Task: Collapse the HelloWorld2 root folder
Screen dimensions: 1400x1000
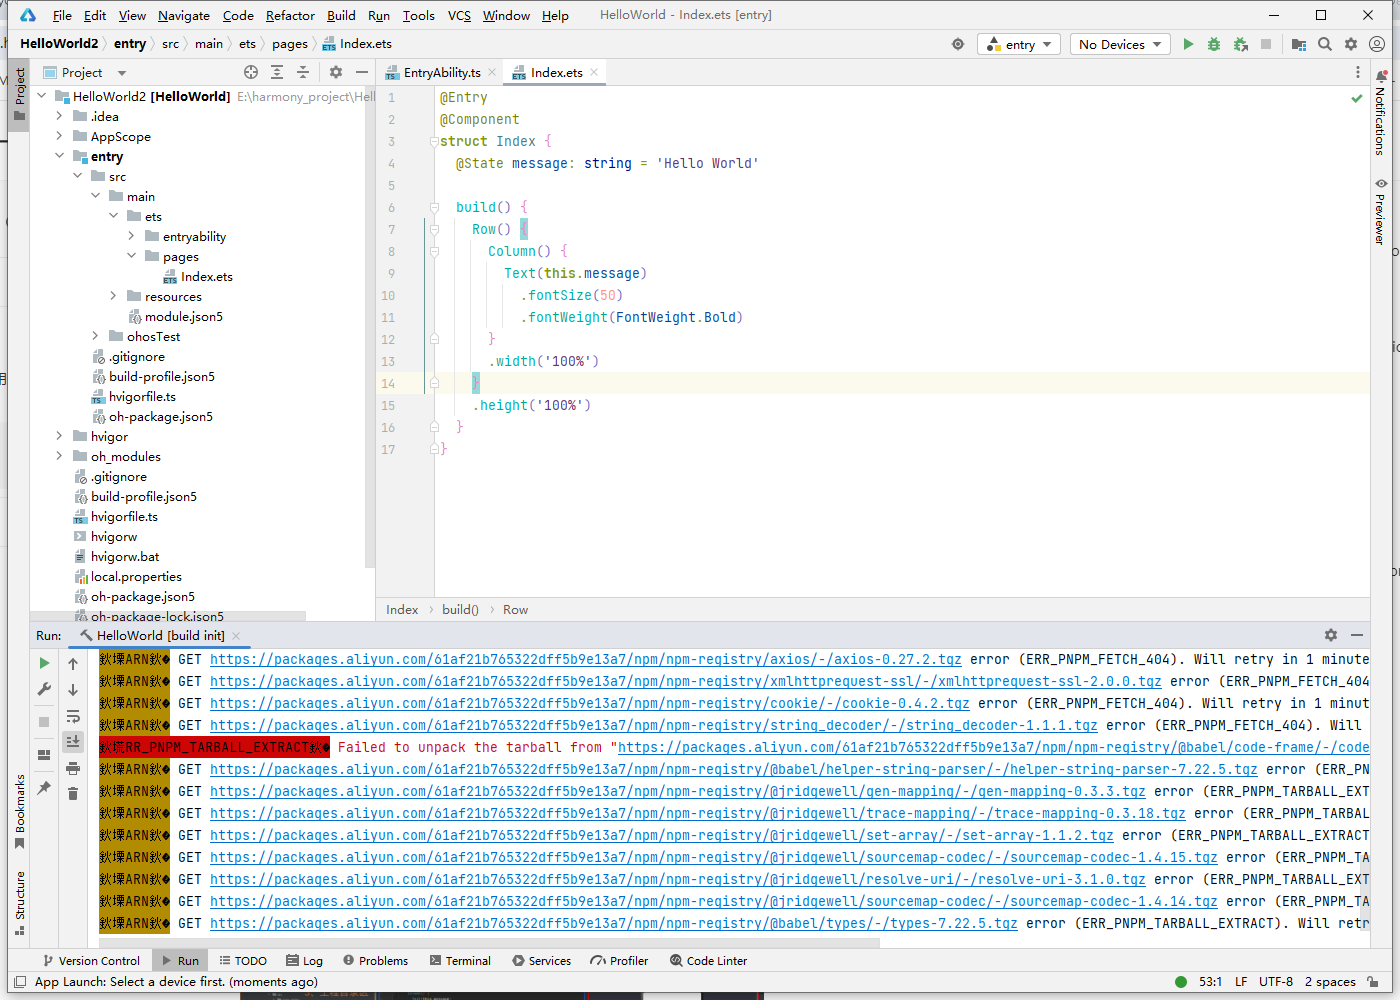Action: coord(42,96)
